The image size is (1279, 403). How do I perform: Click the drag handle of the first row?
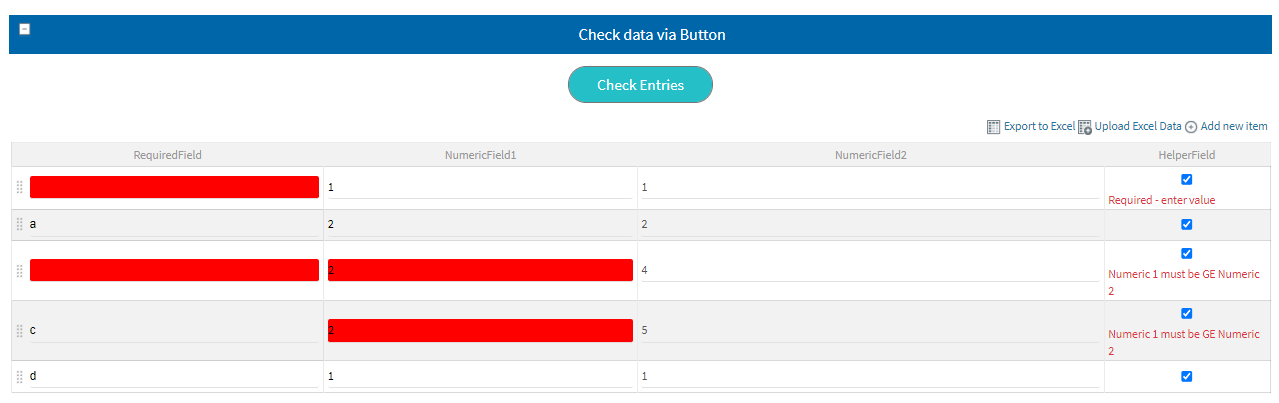19,187
